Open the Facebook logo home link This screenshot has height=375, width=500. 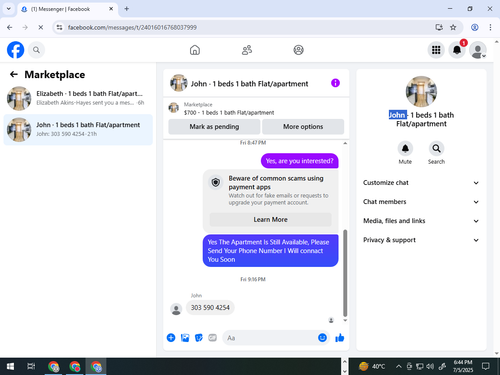coord(15,50)
